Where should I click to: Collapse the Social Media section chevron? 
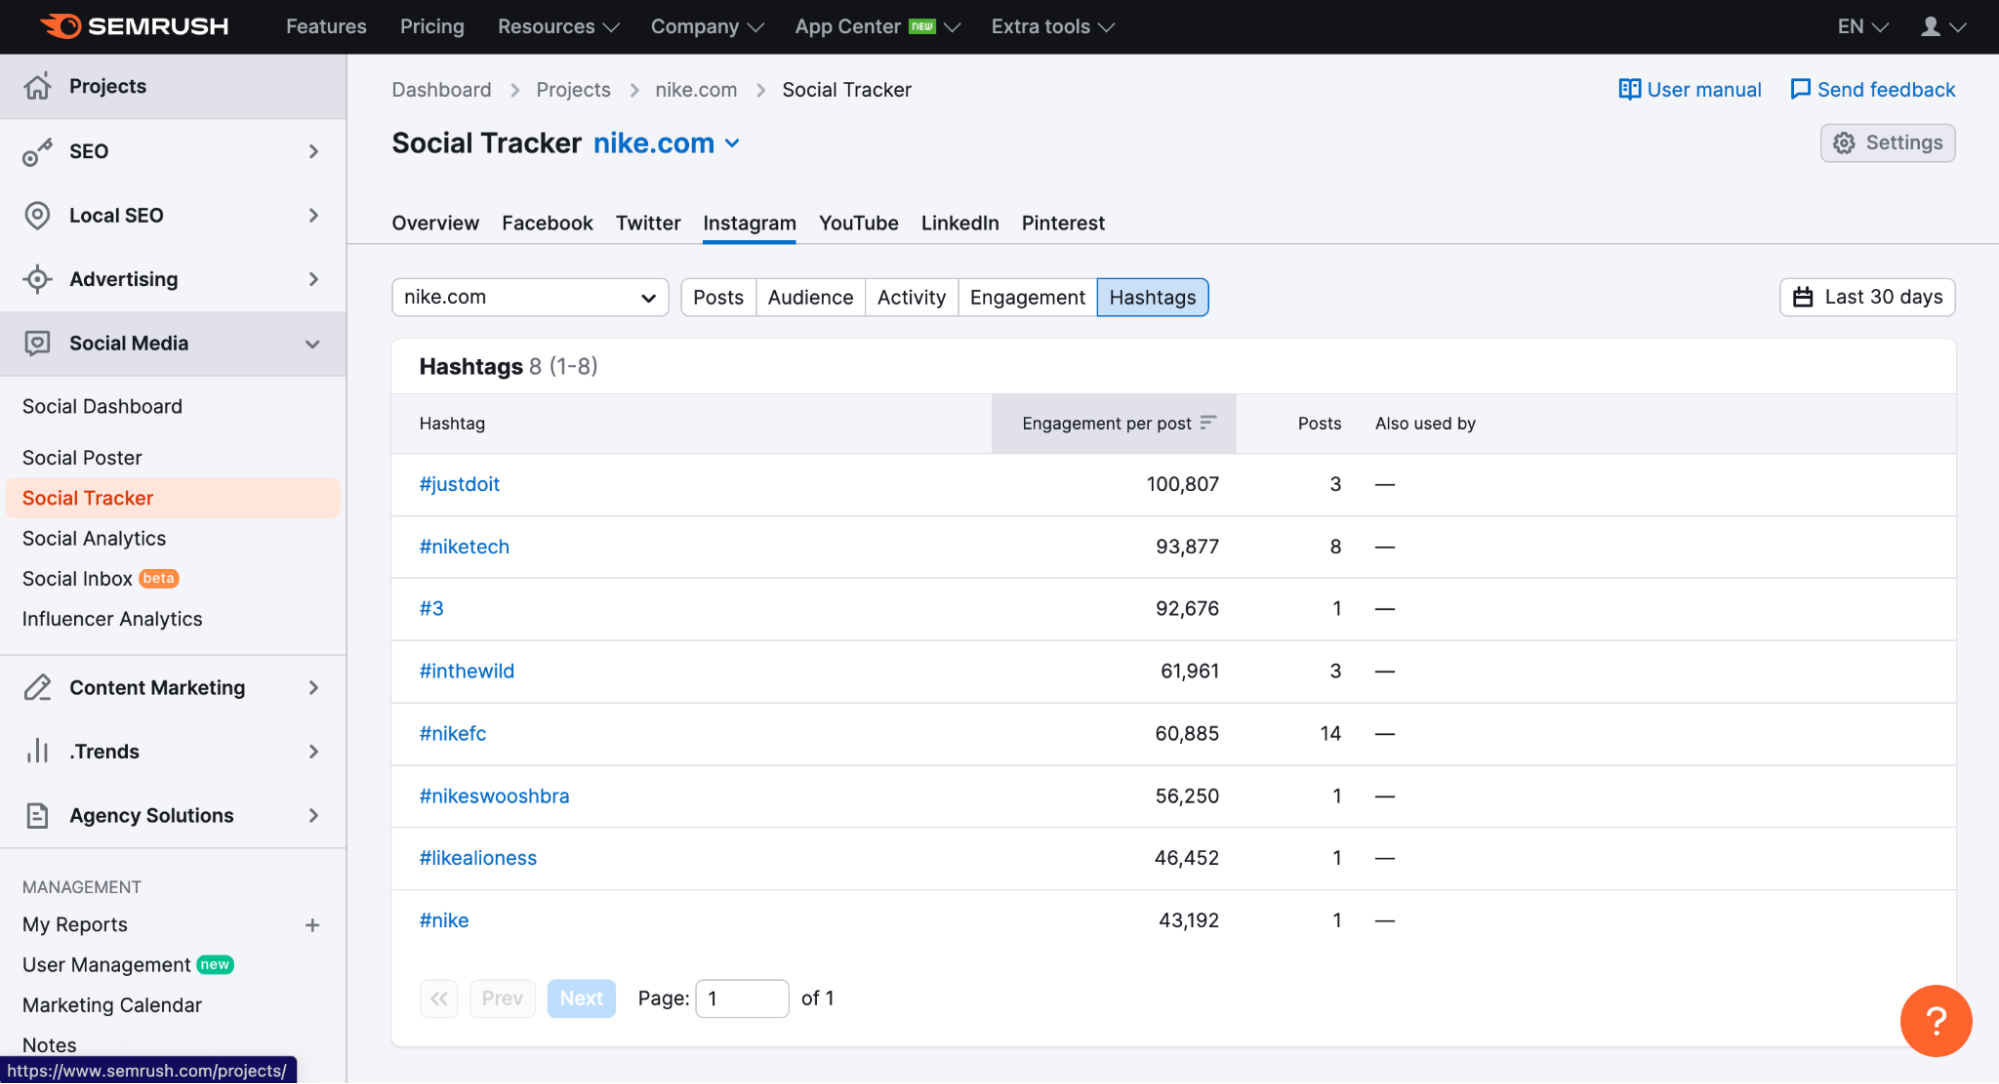coord(312,343)
